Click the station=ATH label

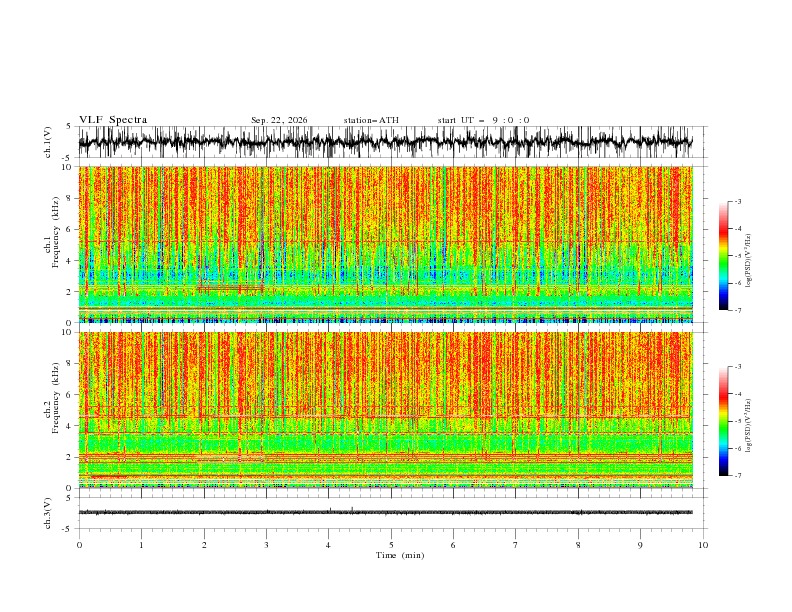(371, 120)
